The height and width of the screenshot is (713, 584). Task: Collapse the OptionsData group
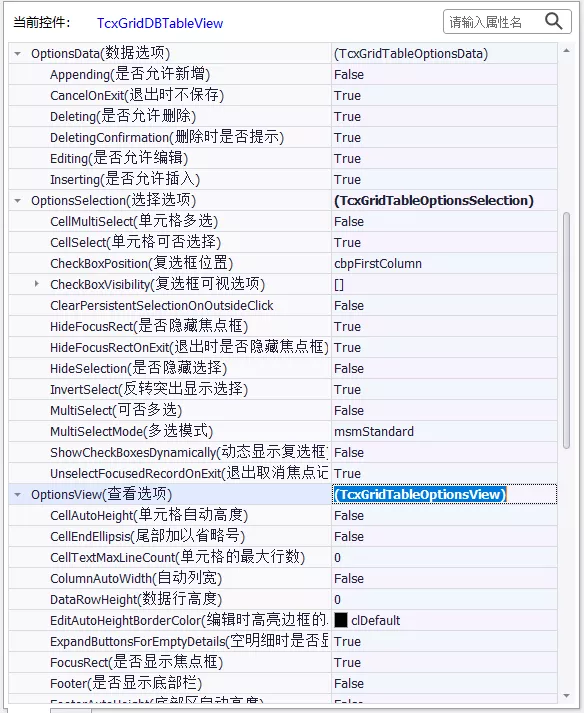(17, 54)
